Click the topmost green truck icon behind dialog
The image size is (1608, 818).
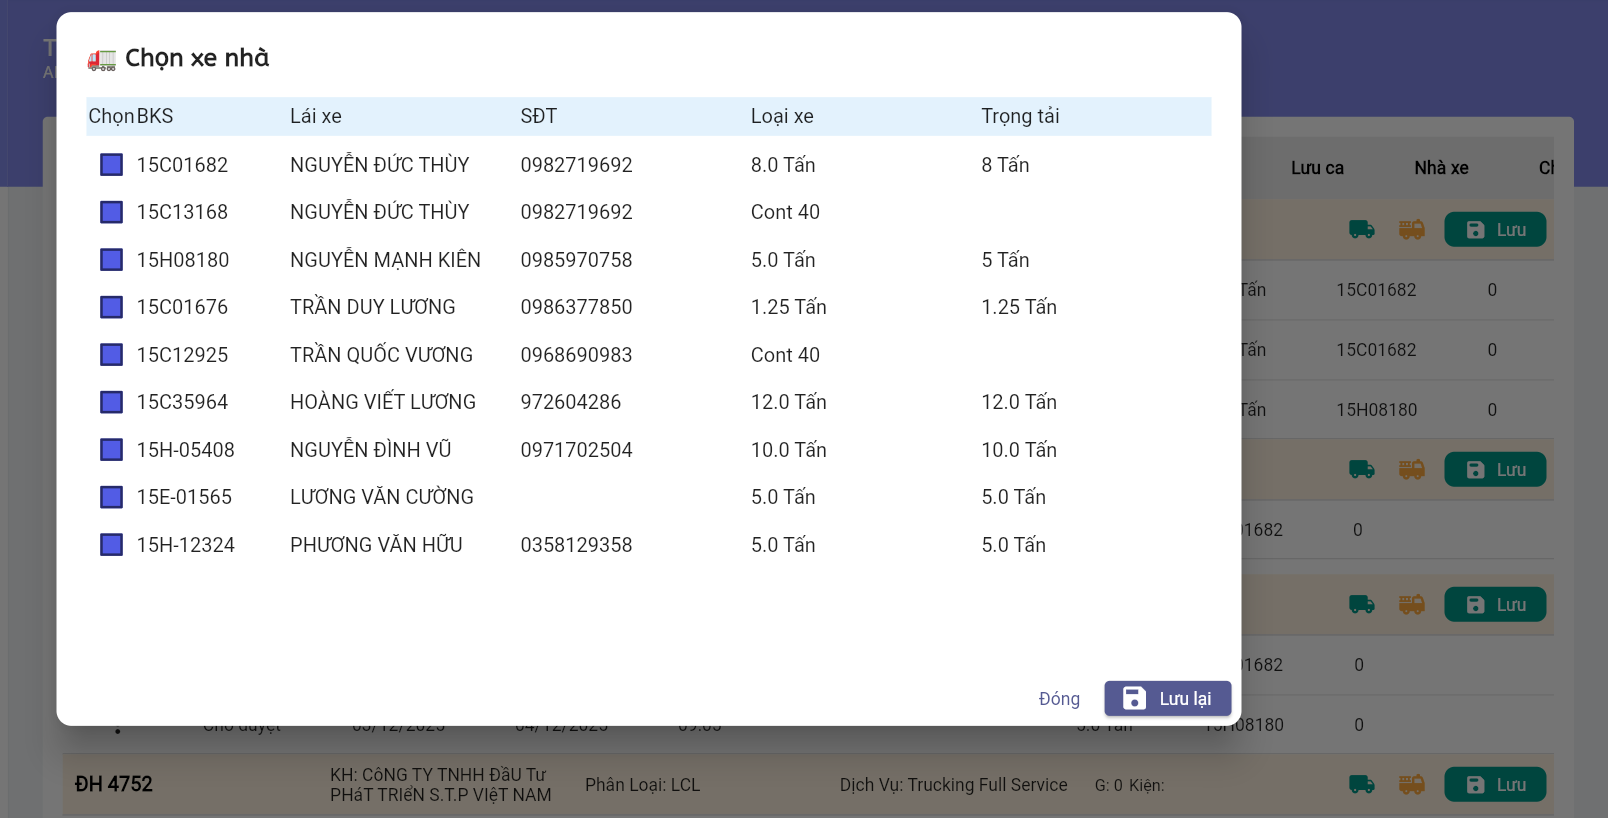(1361, 230)
